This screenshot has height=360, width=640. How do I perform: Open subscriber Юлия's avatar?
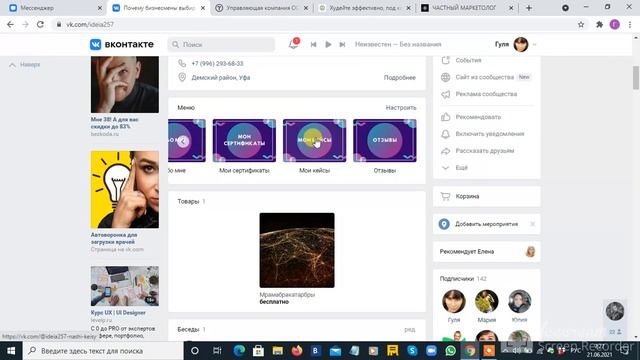click(520, 302)
